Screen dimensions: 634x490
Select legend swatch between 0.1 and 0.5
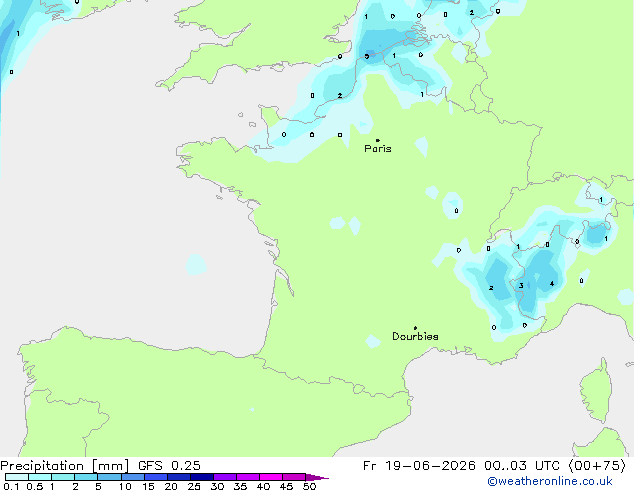17,477
